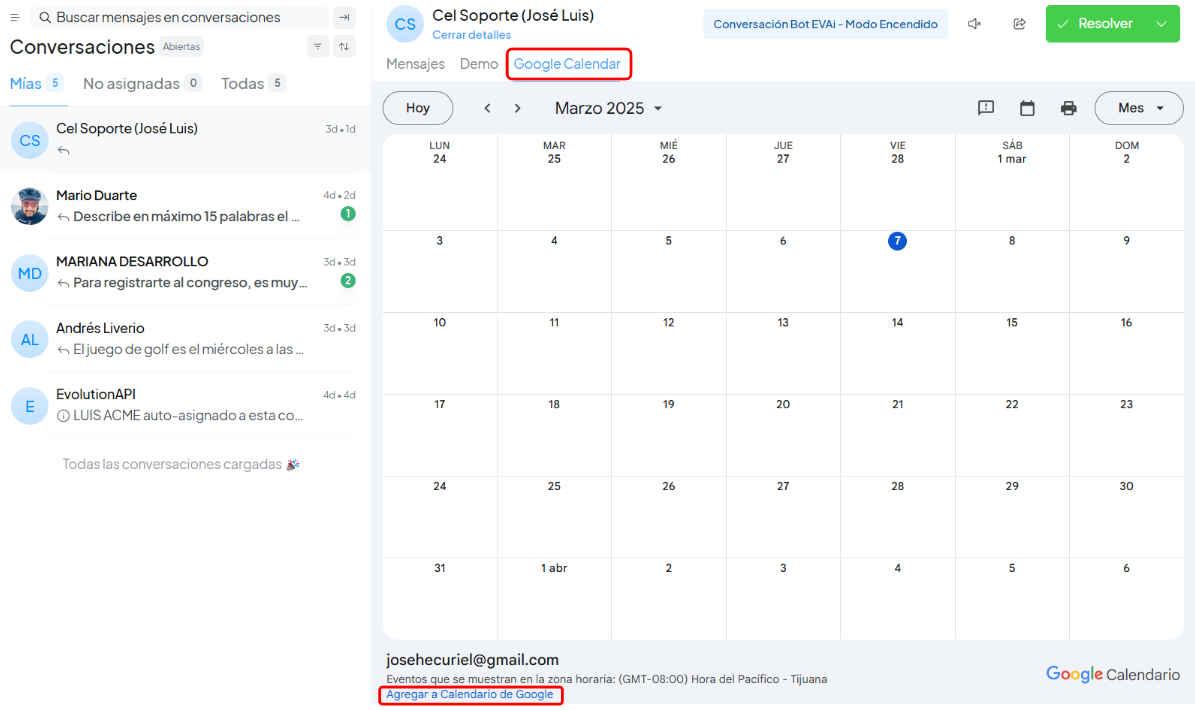The width and height of the screenshot is (1195, 710).
Task: Go to next month arrow
Action: [517, 108]
